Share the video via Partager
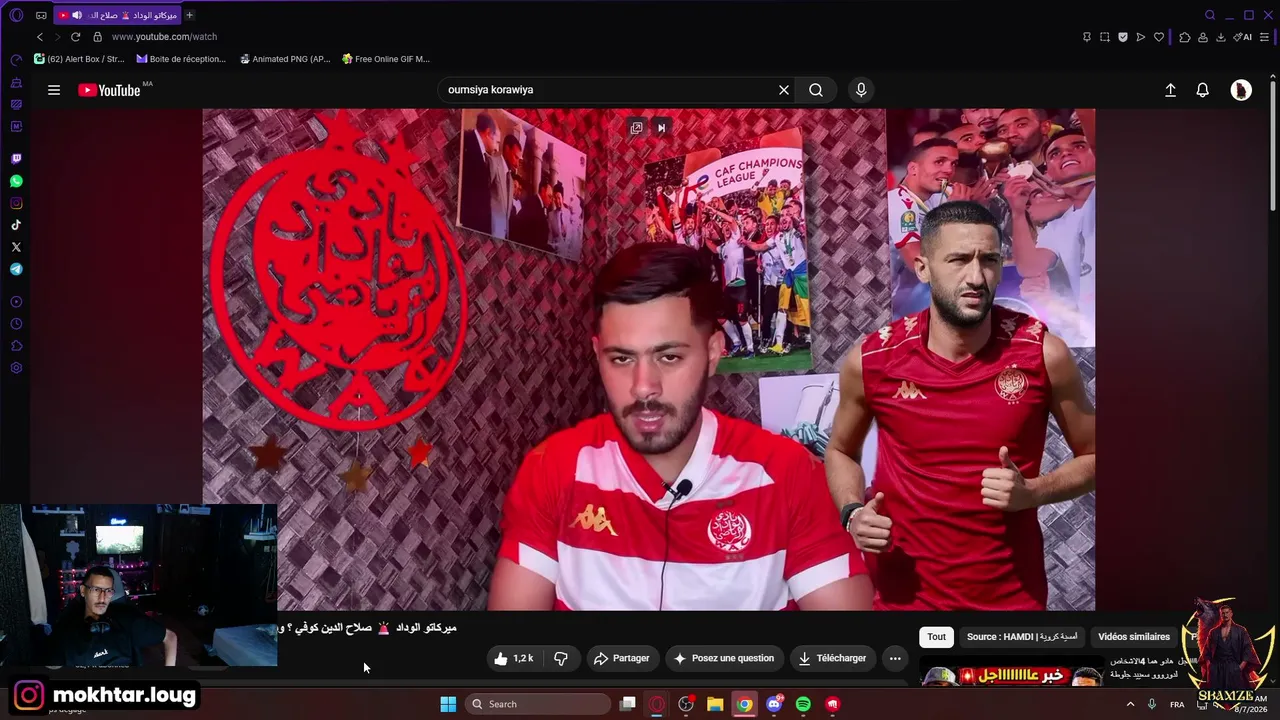 (x=621, y=658)
